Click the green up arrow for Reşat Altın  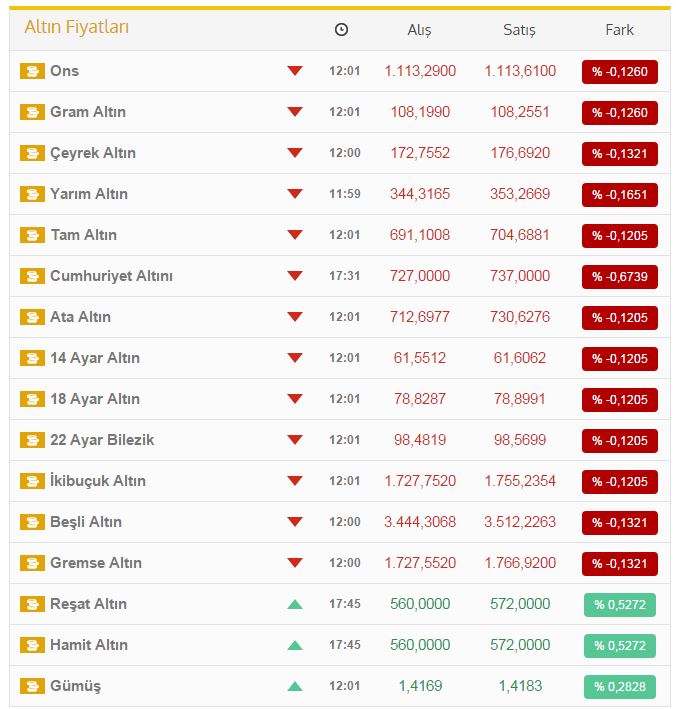pyautogui.click(x=294, y=604)
